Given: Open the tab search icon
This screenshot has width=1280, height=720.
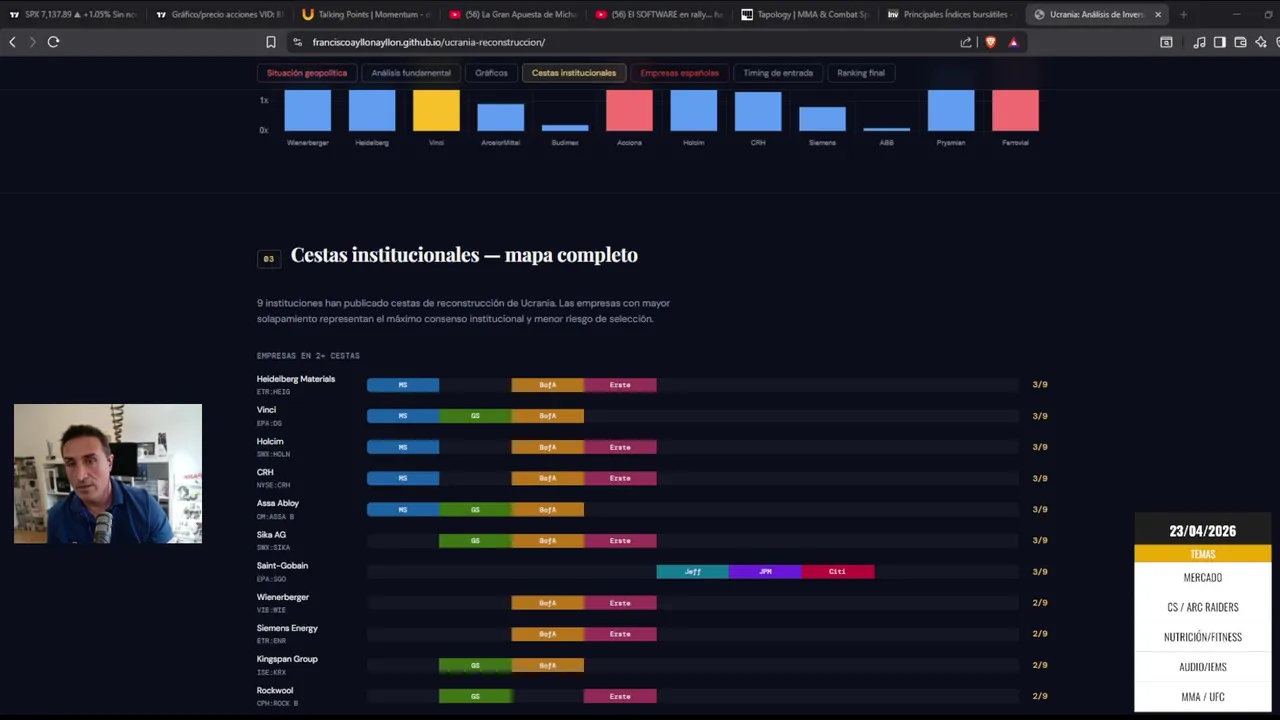Looking at the screenshot, I should tap(1166, 42).
